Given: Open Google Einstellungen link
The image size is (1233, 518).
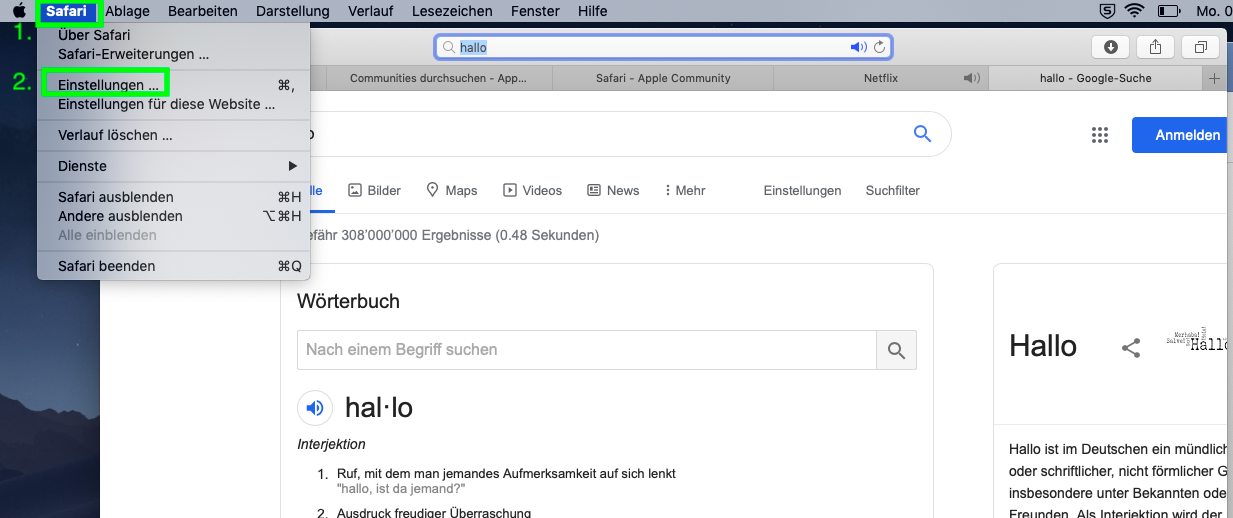Looking at the screenshot, I should [802, 190].
